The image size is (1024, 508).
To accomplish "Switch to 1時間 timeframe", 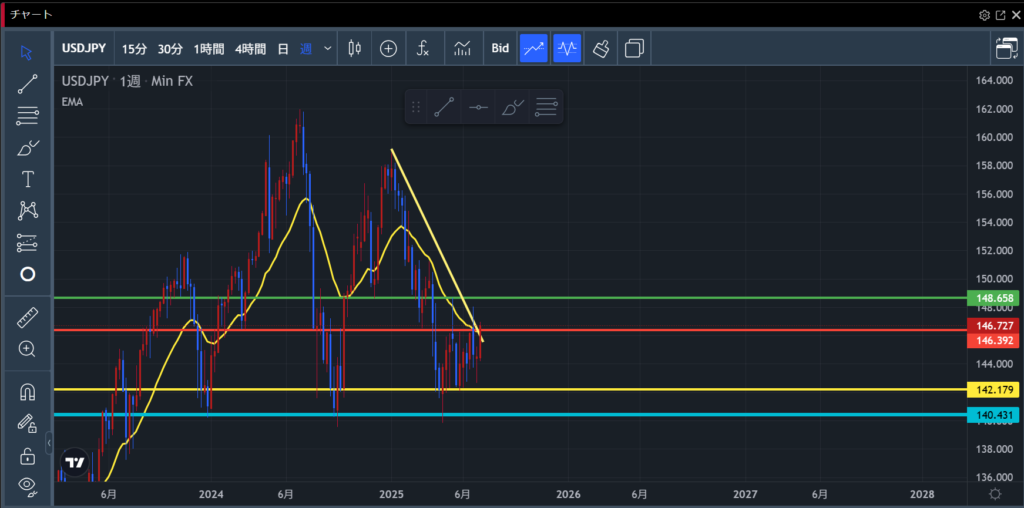I will pyautogui.click(x=209, y=49).
